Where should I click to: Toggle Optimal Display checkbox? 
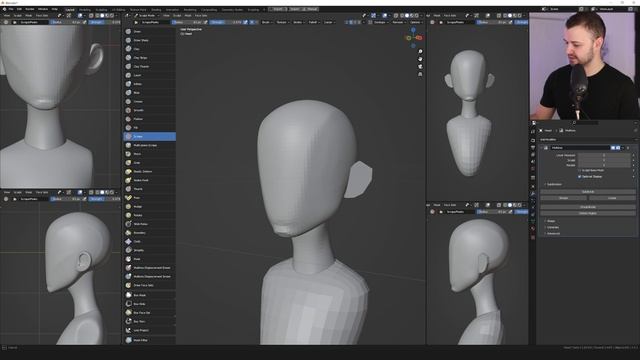(580, 177)
